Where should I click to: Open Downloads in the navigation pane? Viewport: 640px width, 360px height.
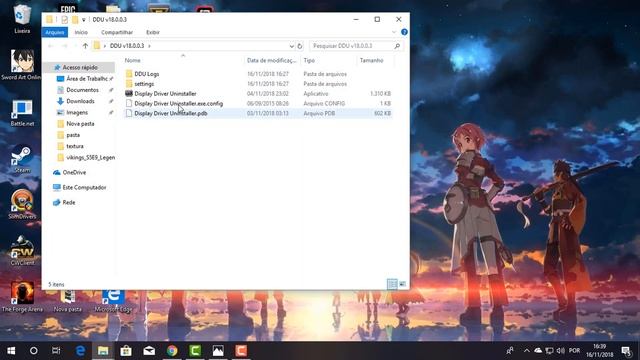(80, 101)
